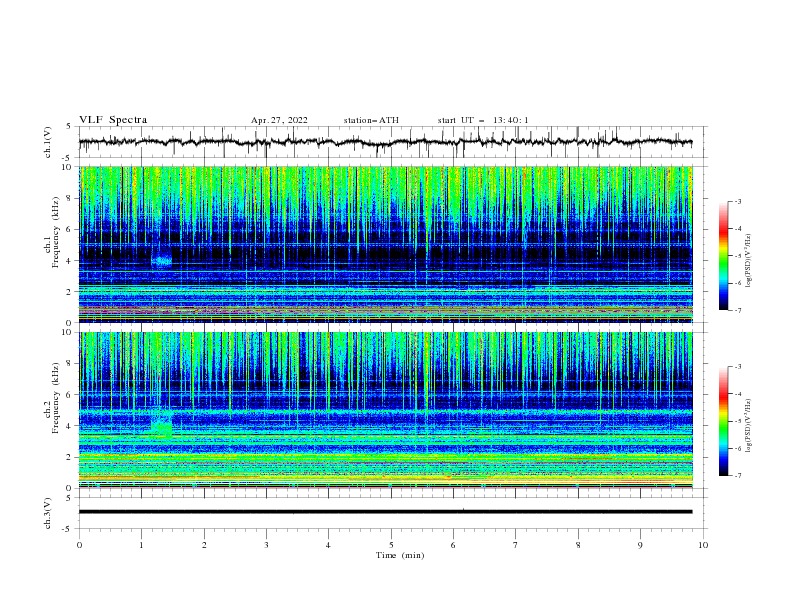The width and height of the screenshot is (792, 612).
Task: Click the 4 kHz emission burst in ch.1 spectrogram
Action: coord(162,260)
